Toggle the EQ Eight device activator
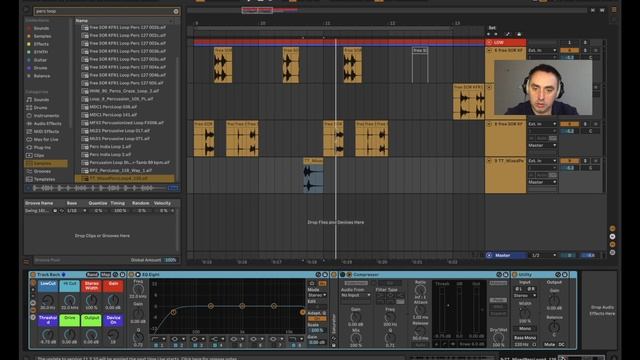The width and height of the screenshot is (640, 360). (x=131, y=275)
